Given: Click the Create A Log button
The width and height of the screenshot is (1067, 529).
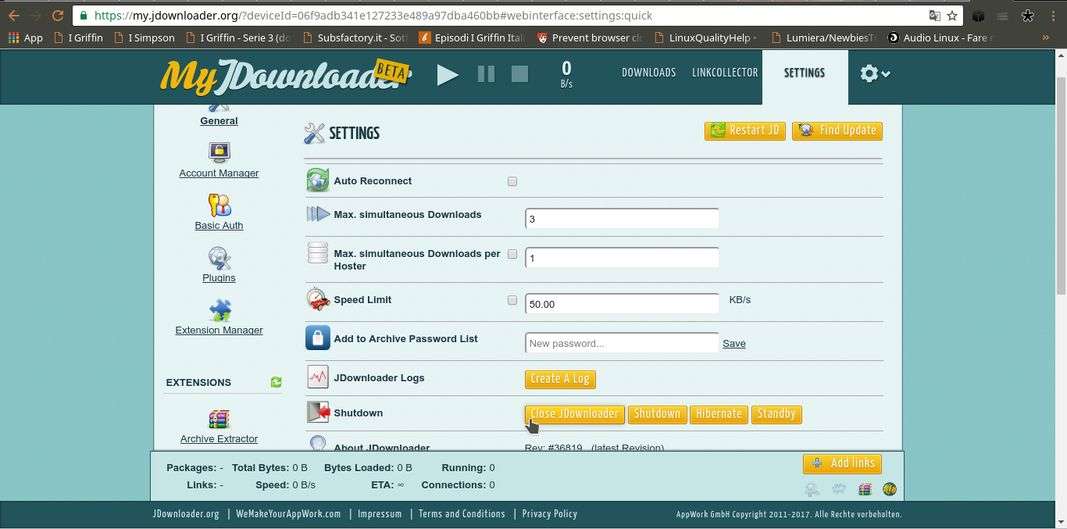Looking at the screenshot, I should [x=560, y=379].
